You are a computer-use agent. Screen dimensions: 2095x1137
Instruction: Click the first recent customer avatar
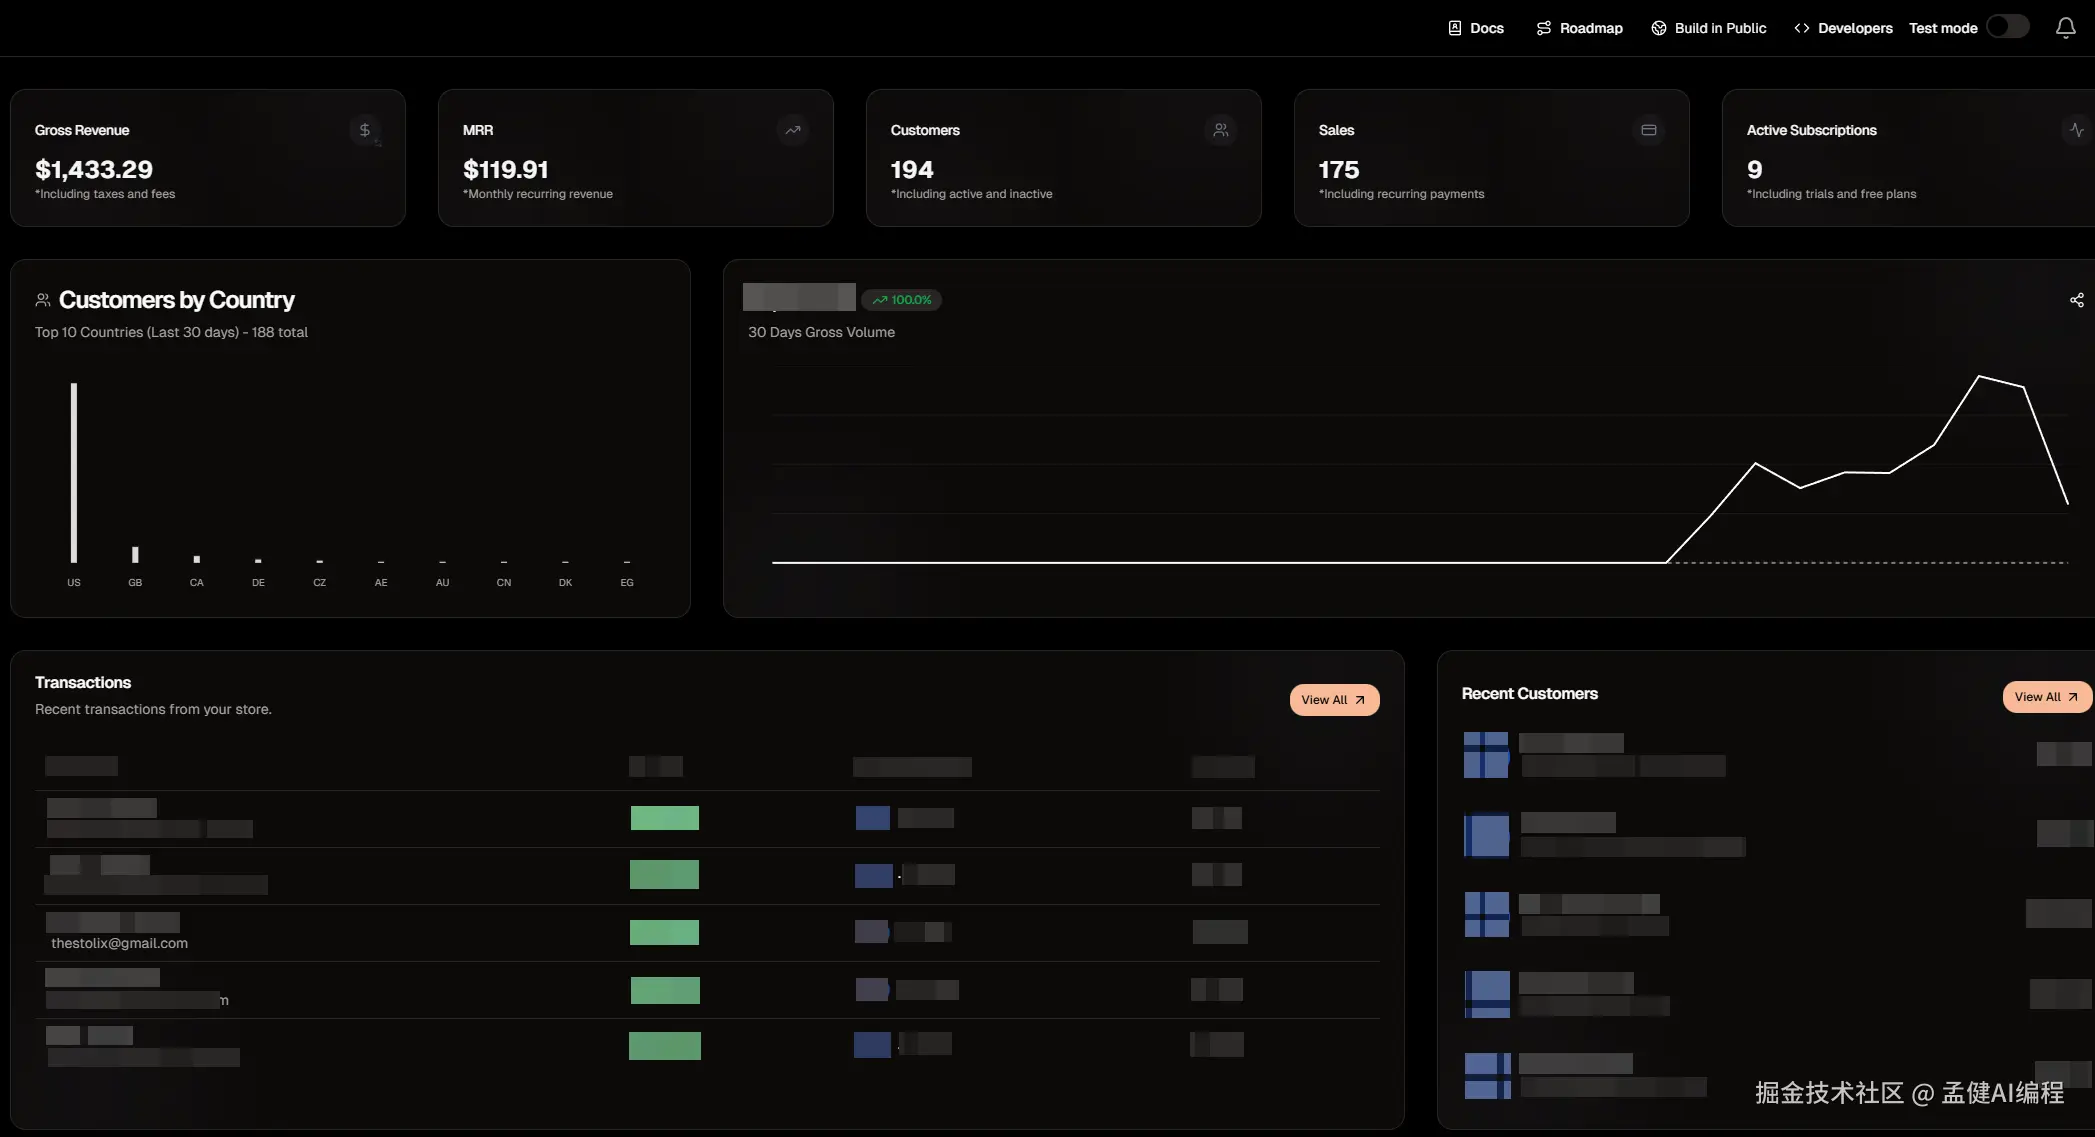[x=1486, y=755]
